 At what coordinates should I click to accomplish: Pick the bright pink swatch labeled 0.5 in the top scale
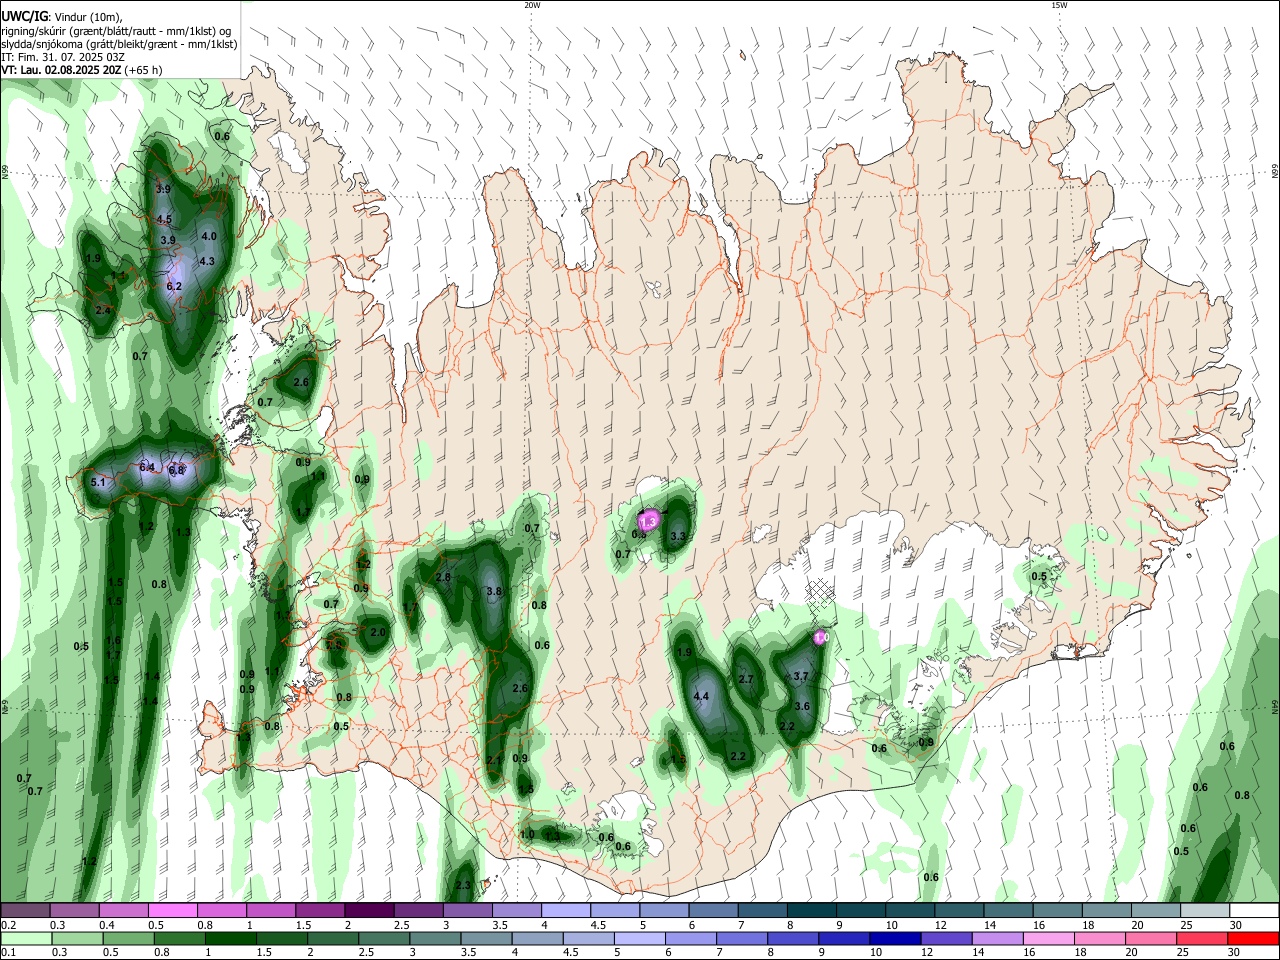point(172,911)
